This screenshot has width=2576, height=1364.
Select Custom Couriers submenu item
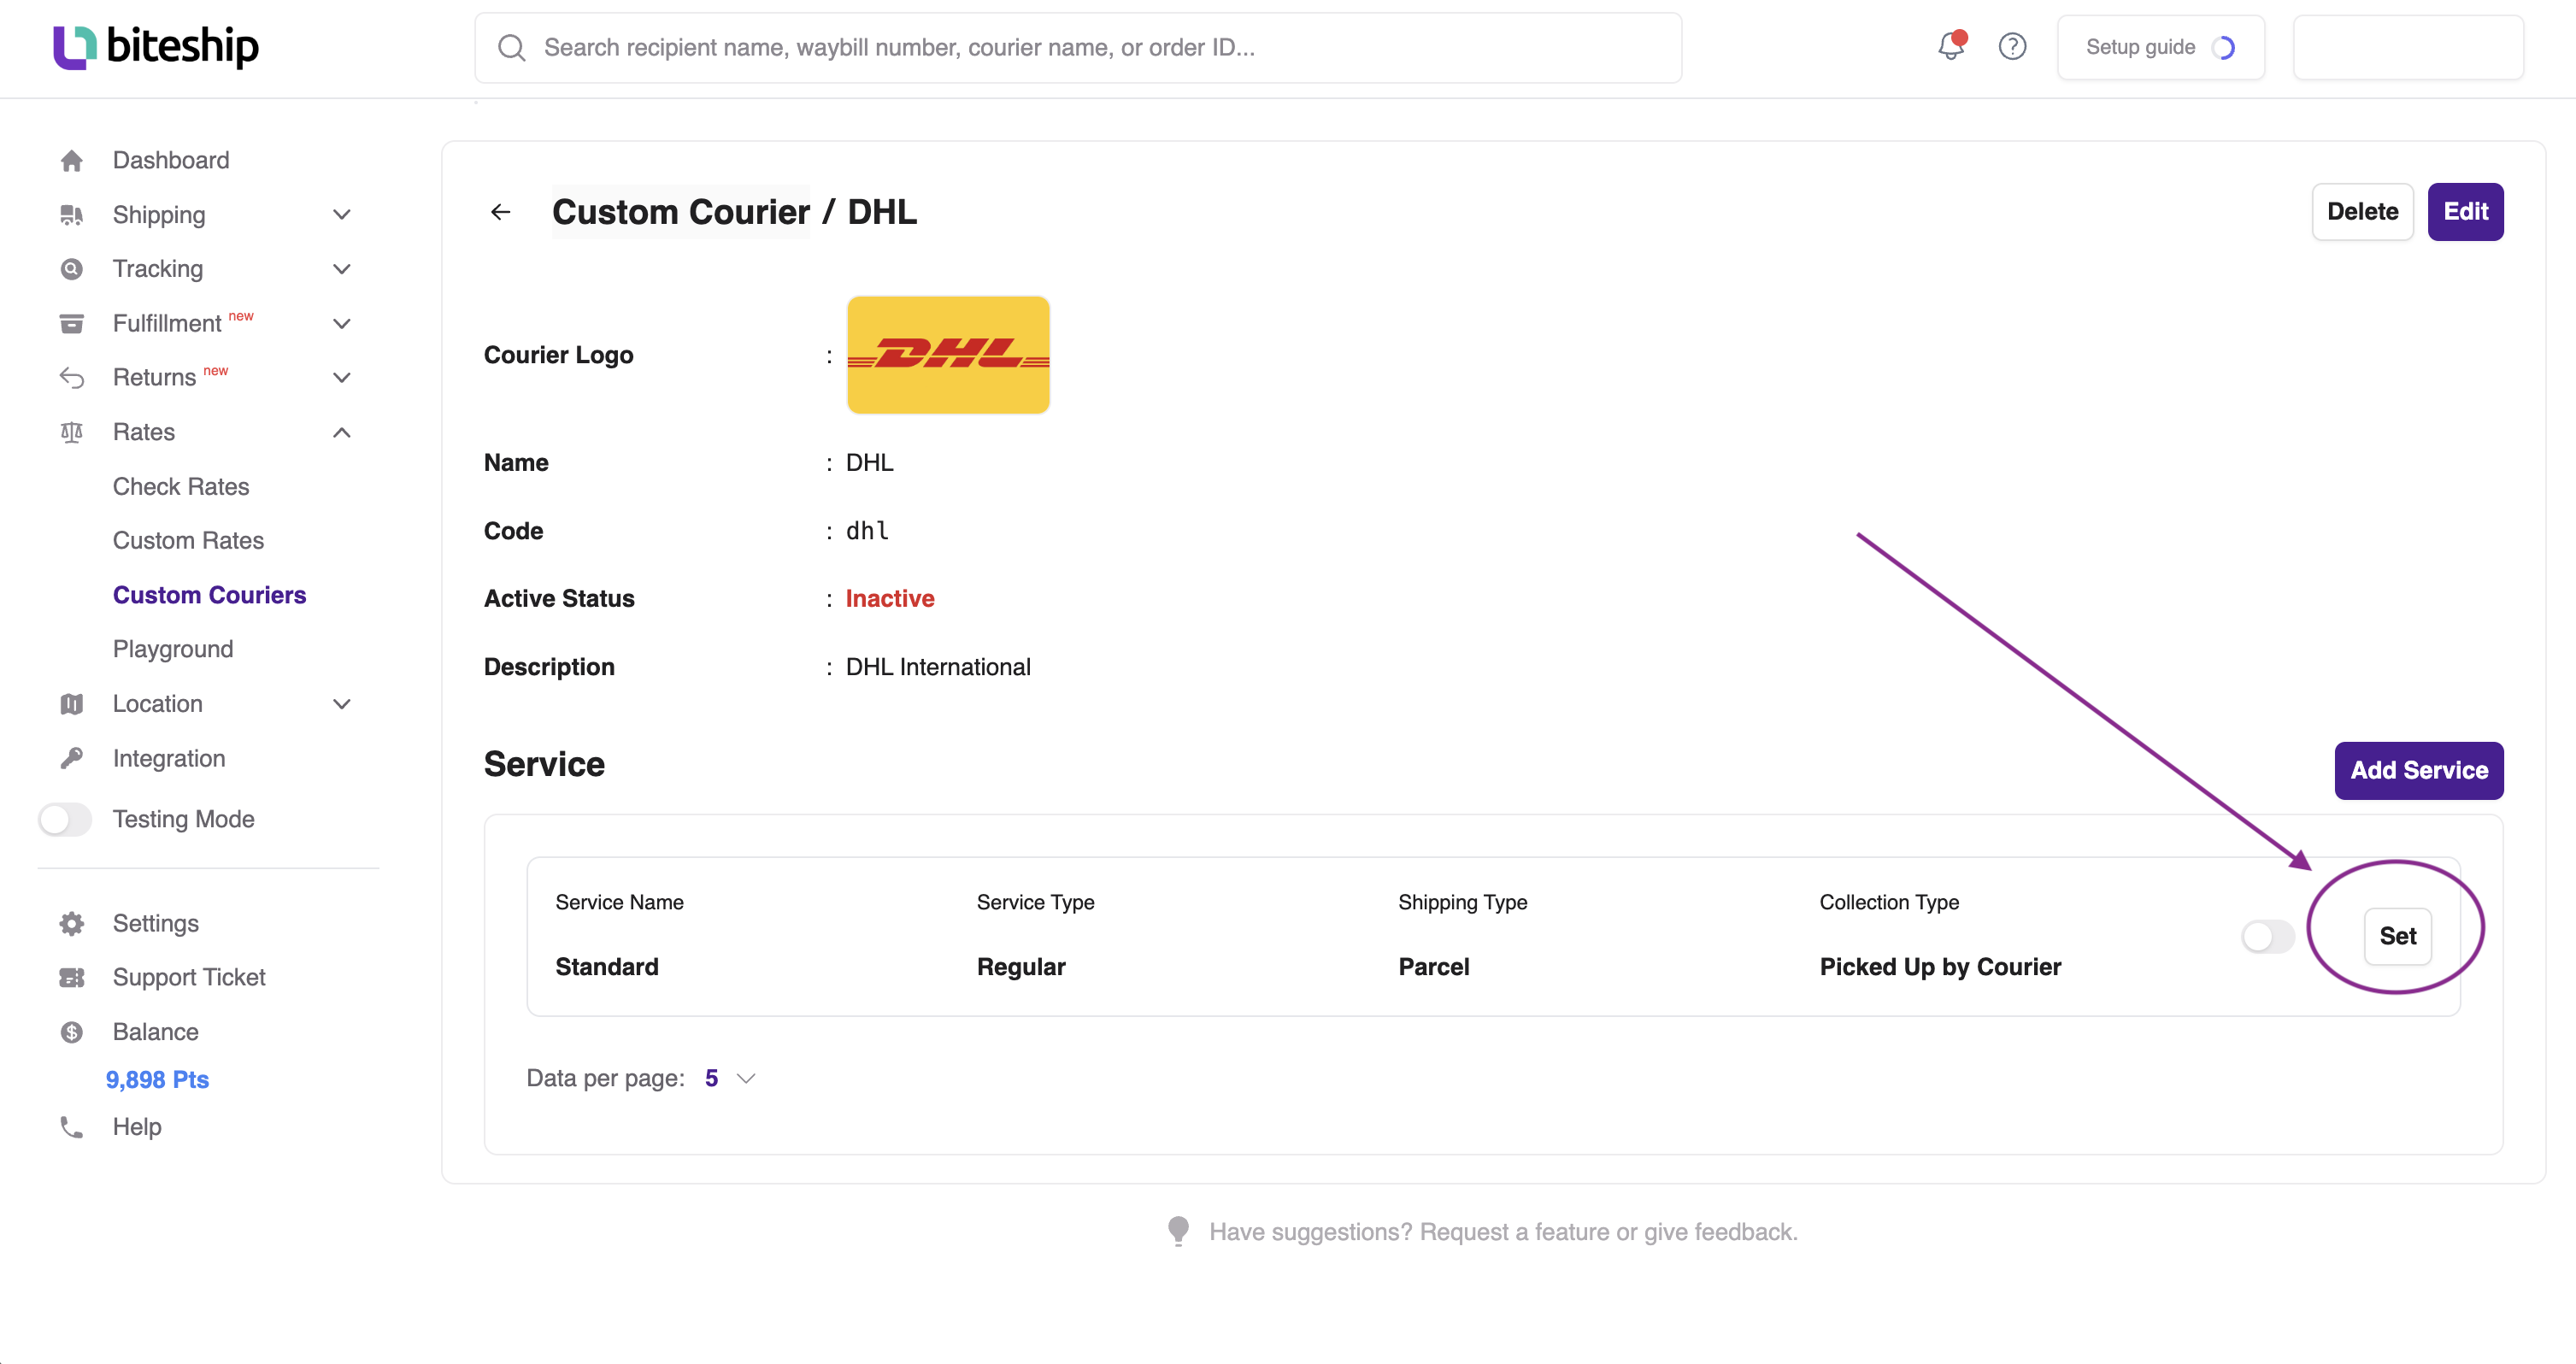coord(209,595)
